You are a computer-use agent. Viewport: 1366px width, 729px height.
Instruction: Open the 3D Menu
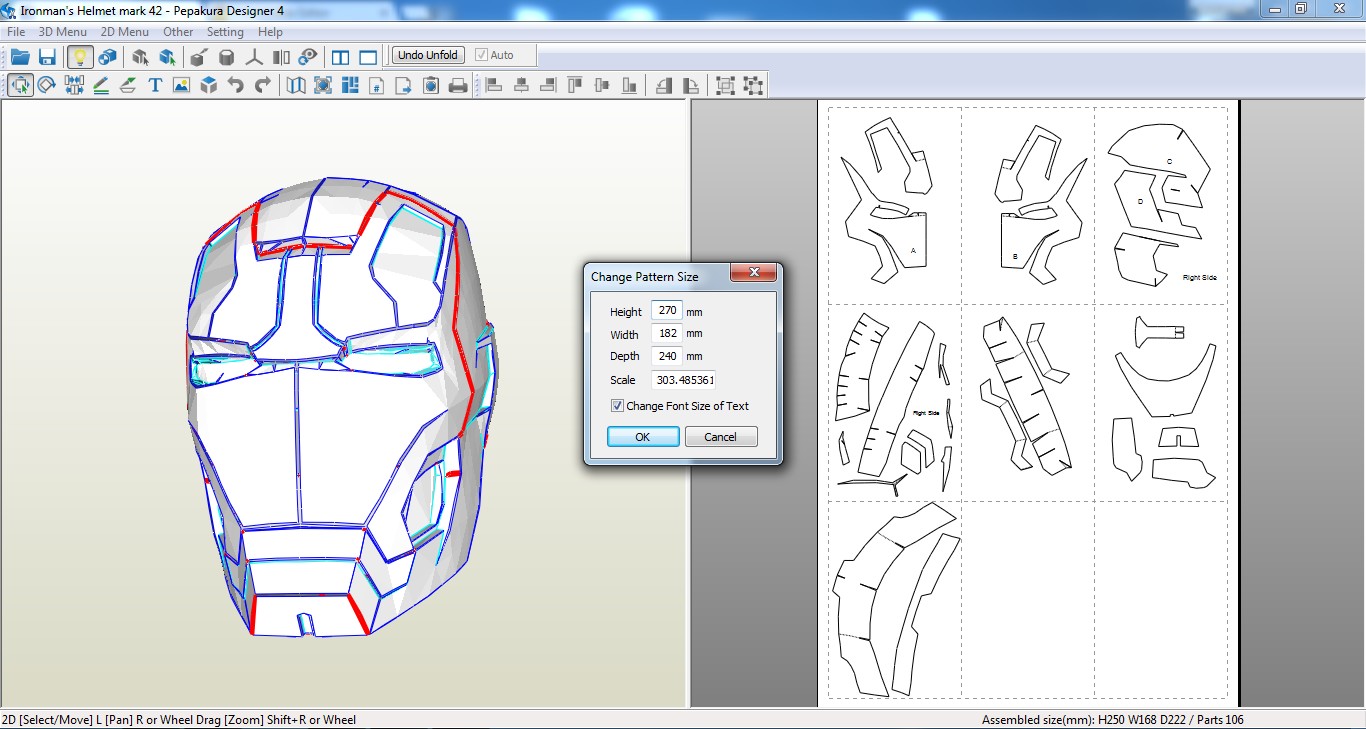click(62, 32)
